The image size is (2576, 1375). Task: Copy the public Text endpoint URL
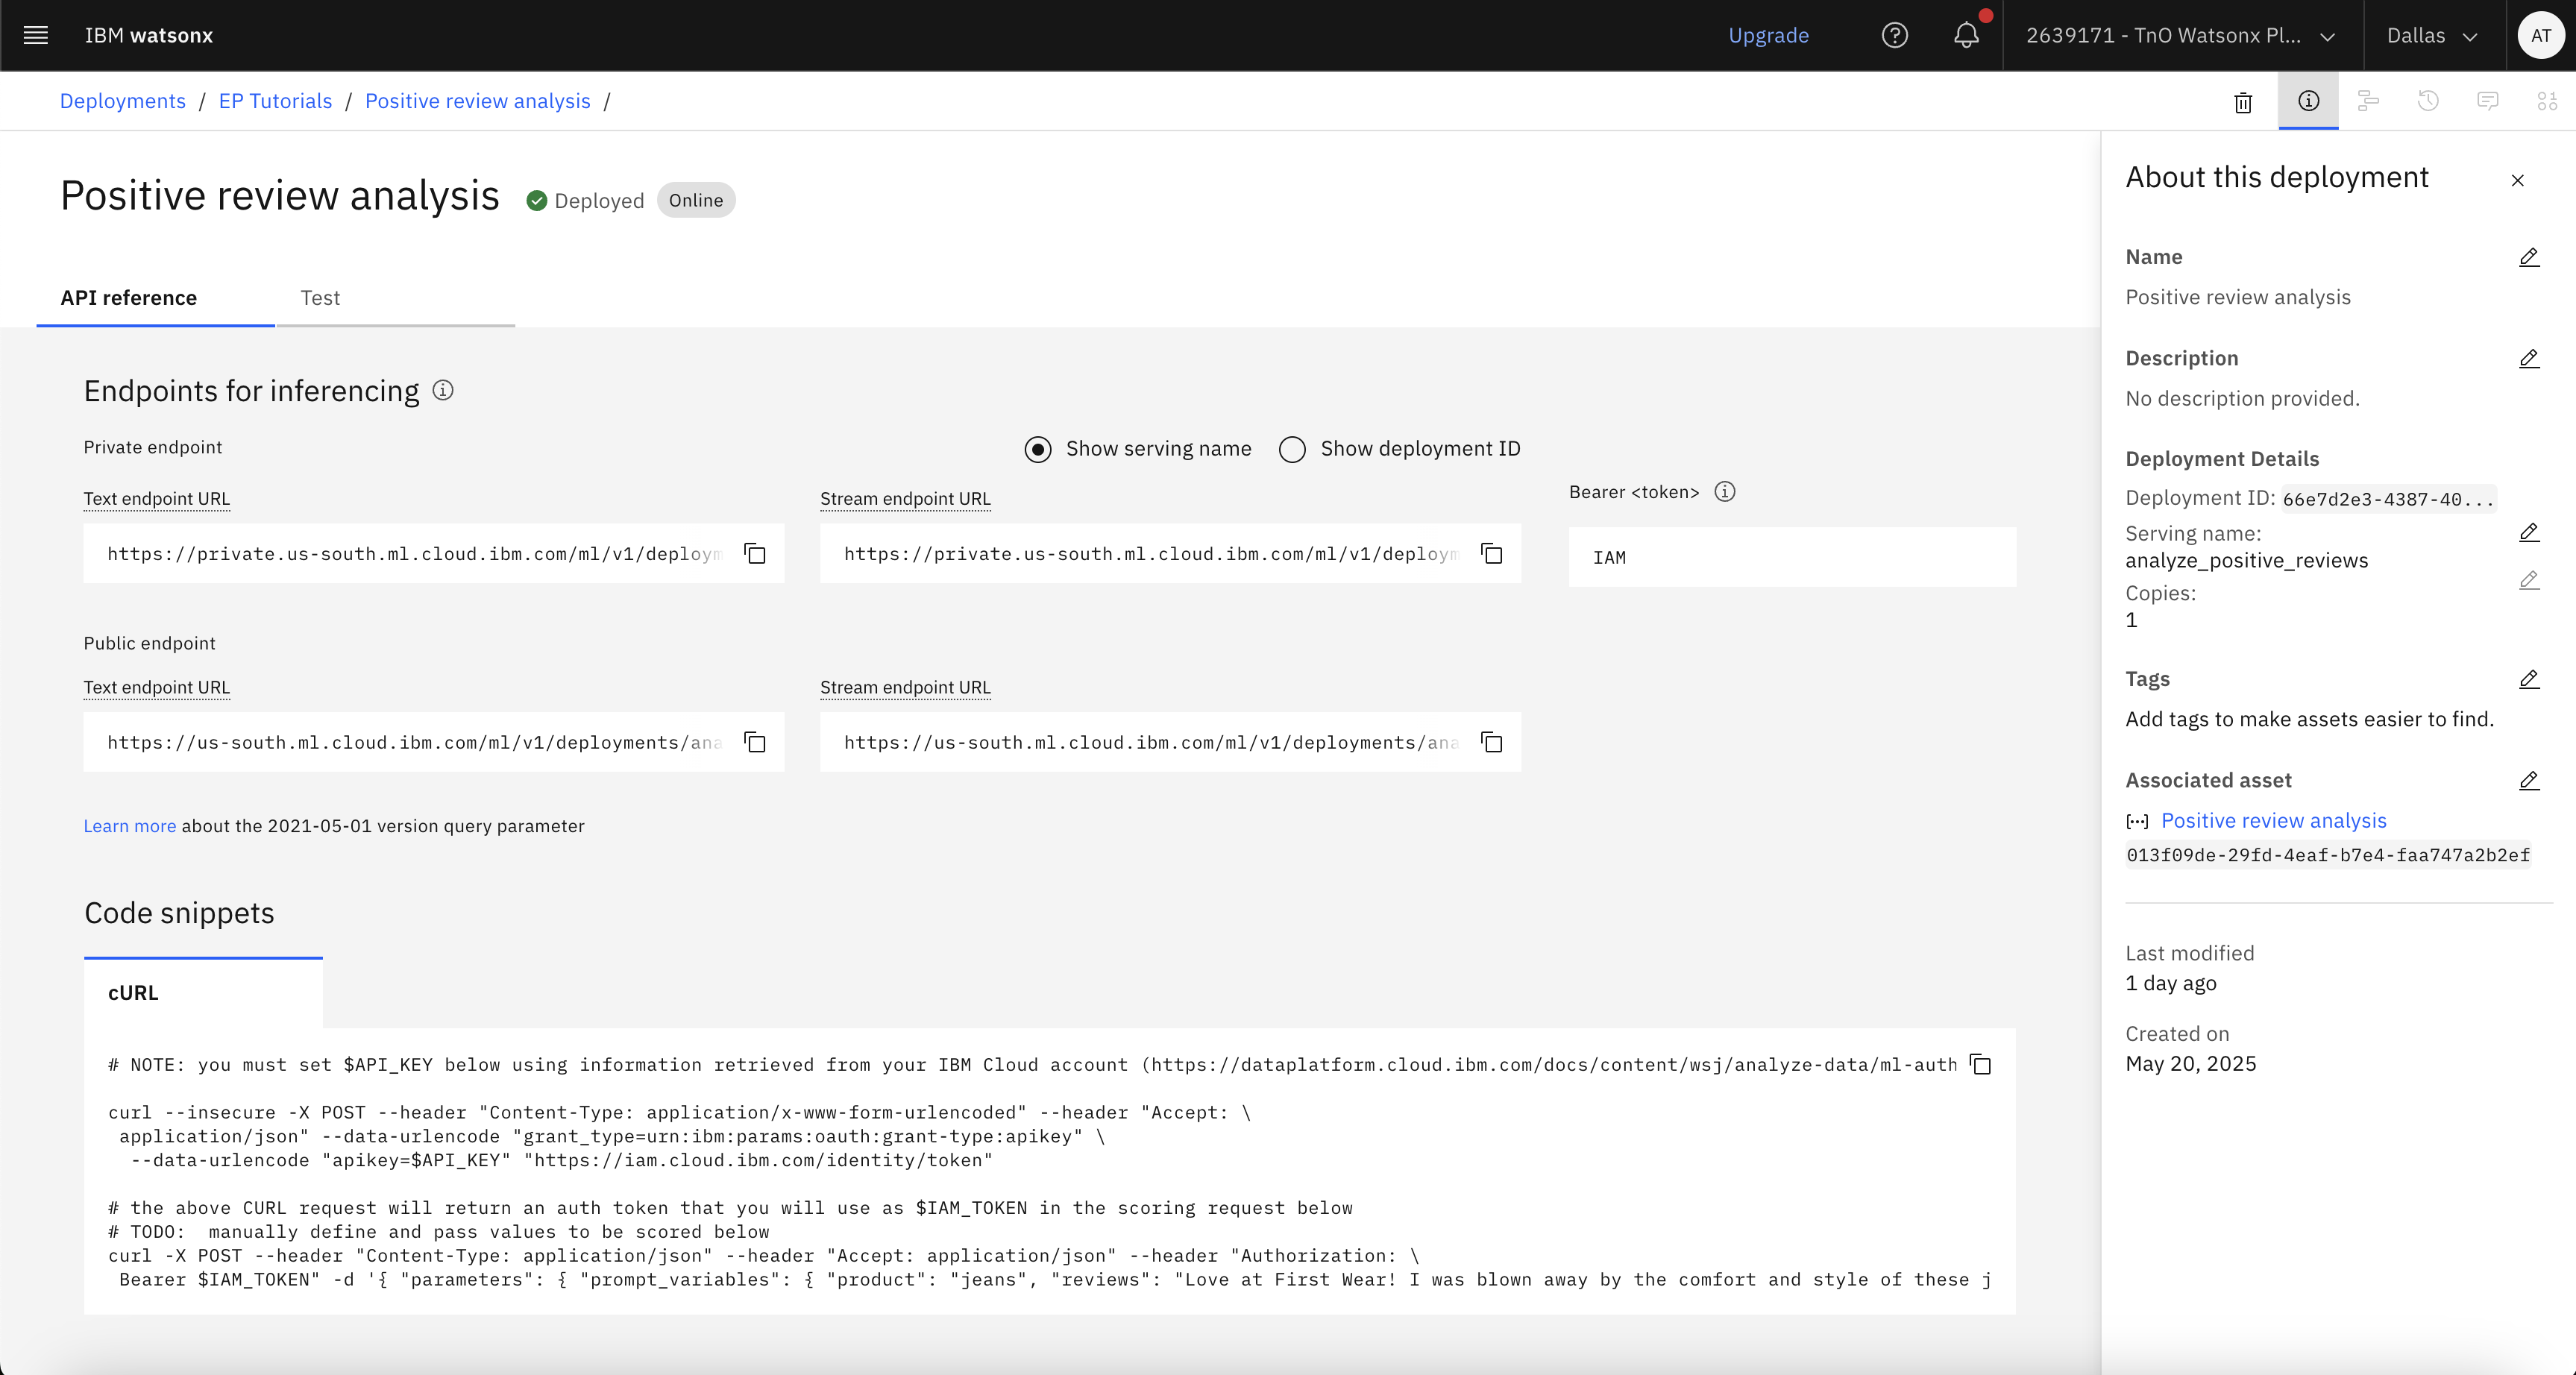click(x=755, y=742)
